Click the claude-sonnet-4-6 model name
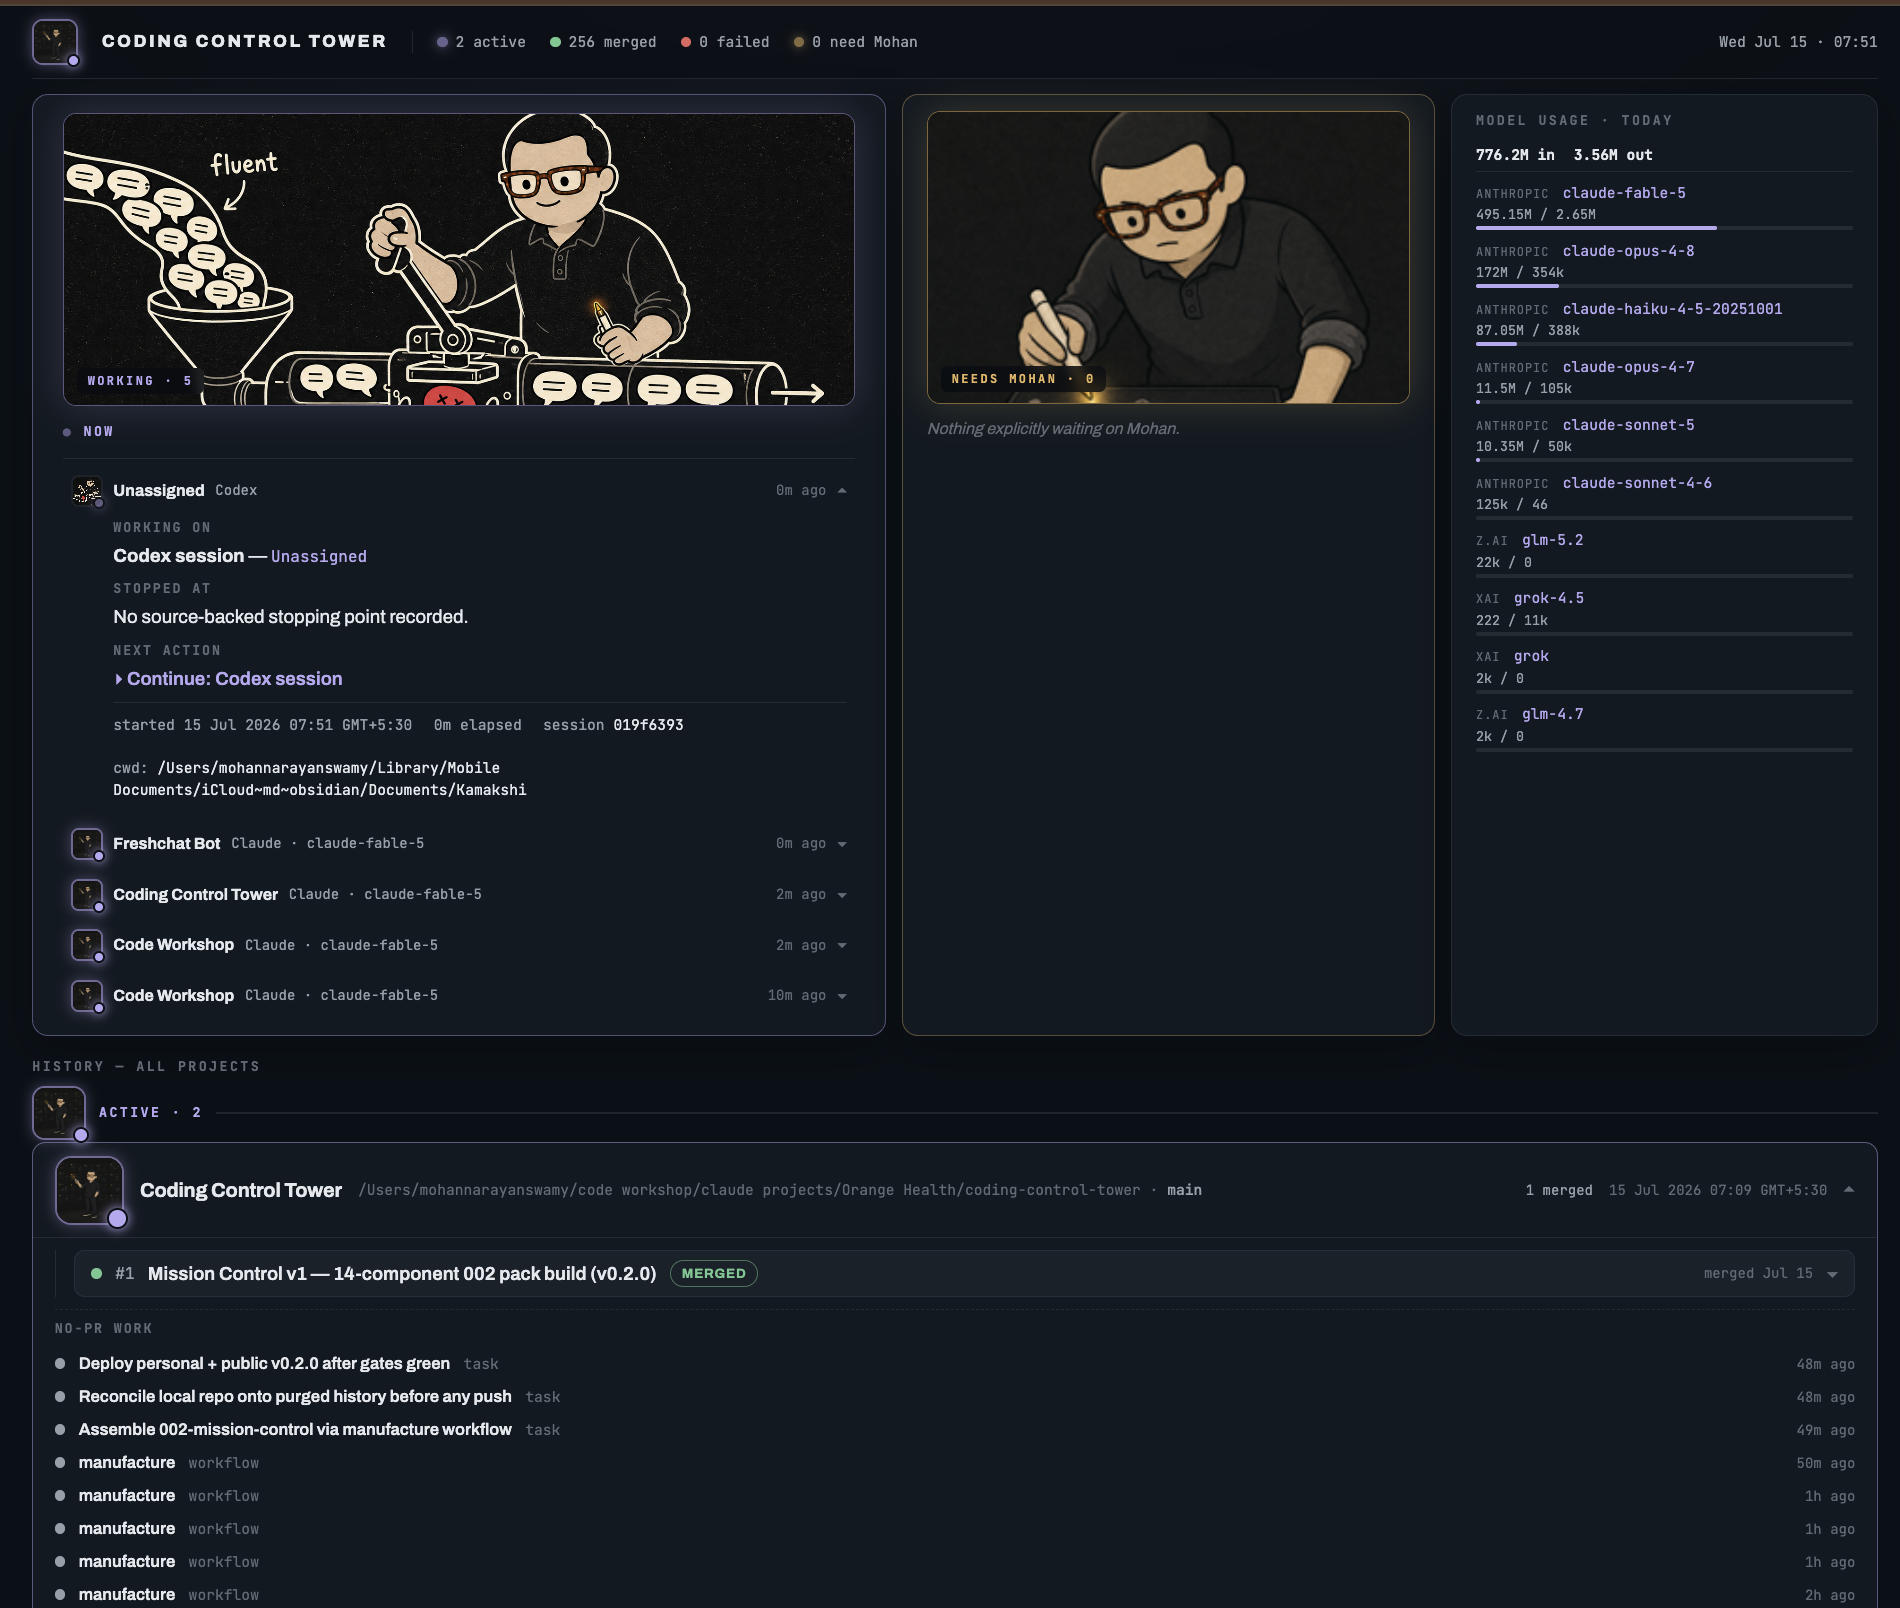1900x1608 pixels. [x=1637, y=483]
